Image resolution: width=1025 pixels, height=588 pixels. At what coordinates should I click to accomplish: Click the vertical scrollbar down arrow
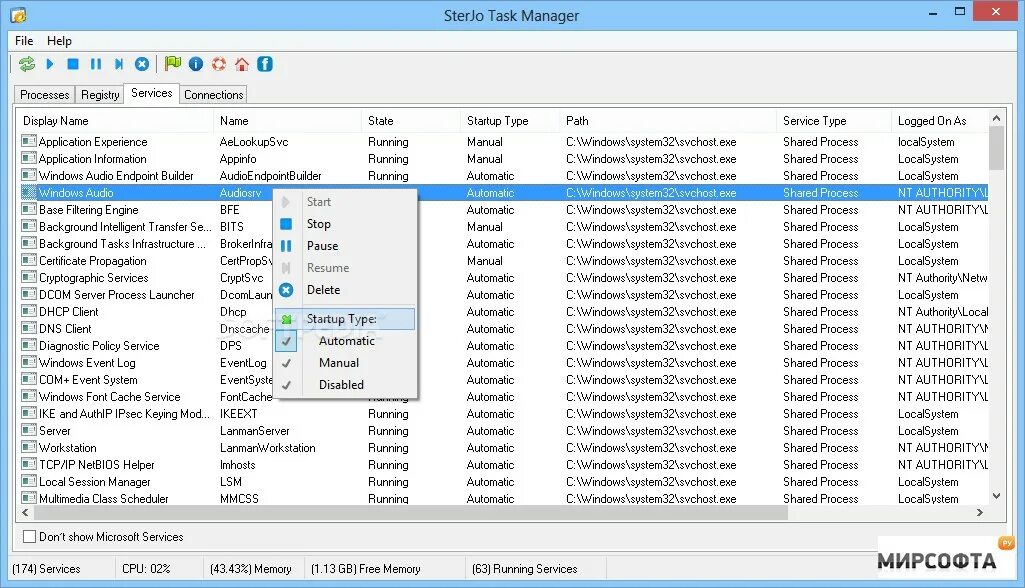[996, 496]
